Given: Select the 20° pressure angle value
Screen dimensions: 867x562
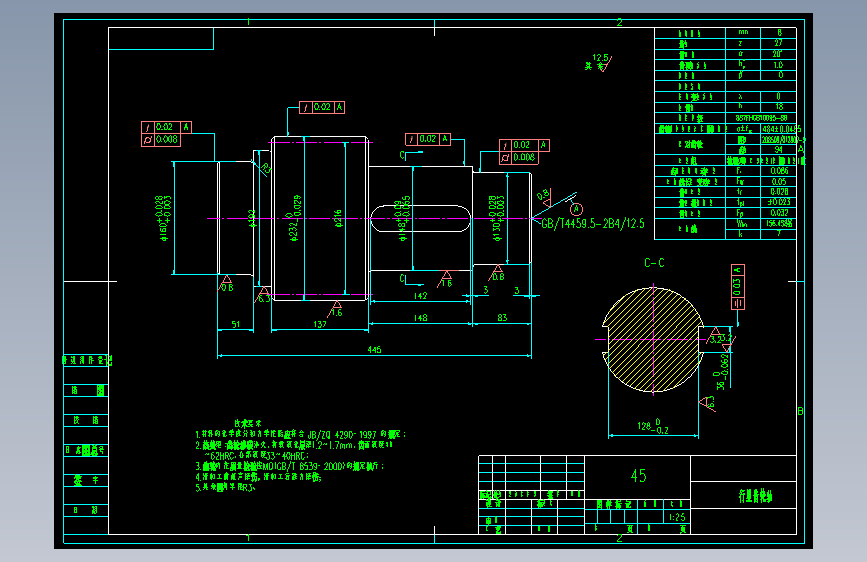Looking at the screenshot, I should tap(777, 54).
